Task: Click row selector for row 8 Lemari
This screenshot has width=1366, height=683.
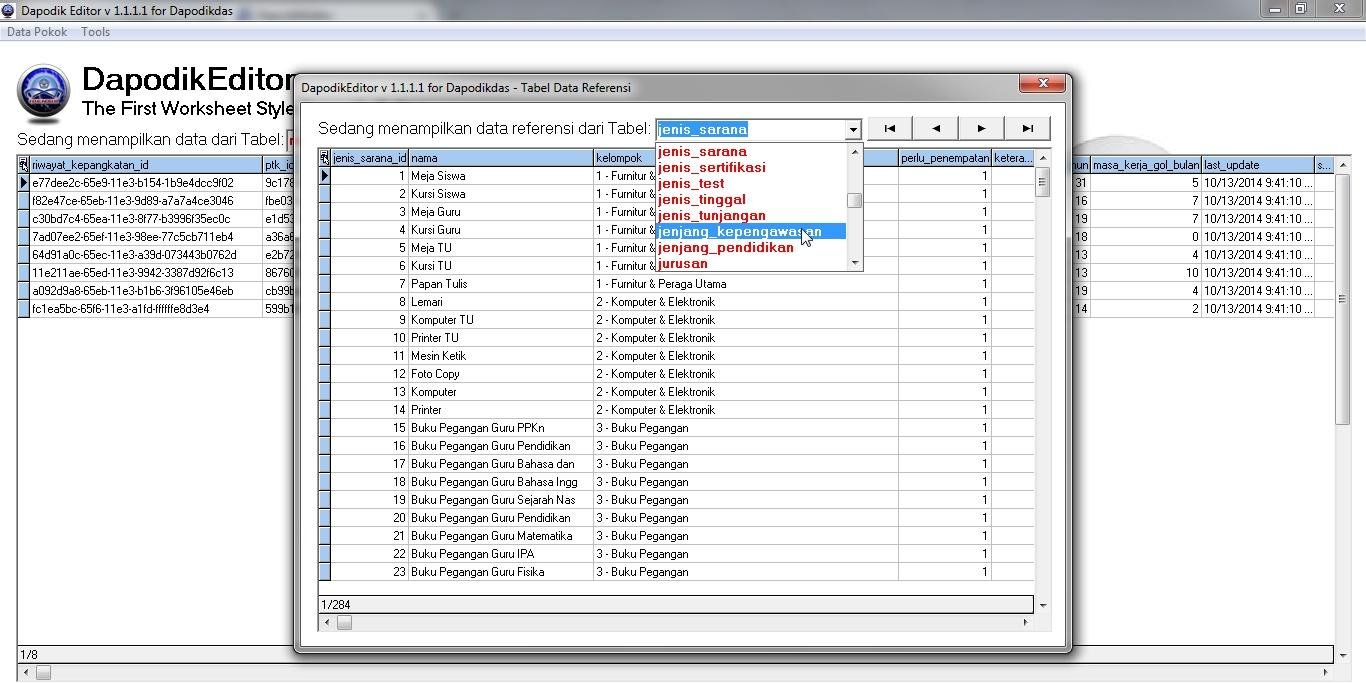Action: [325, 302]
